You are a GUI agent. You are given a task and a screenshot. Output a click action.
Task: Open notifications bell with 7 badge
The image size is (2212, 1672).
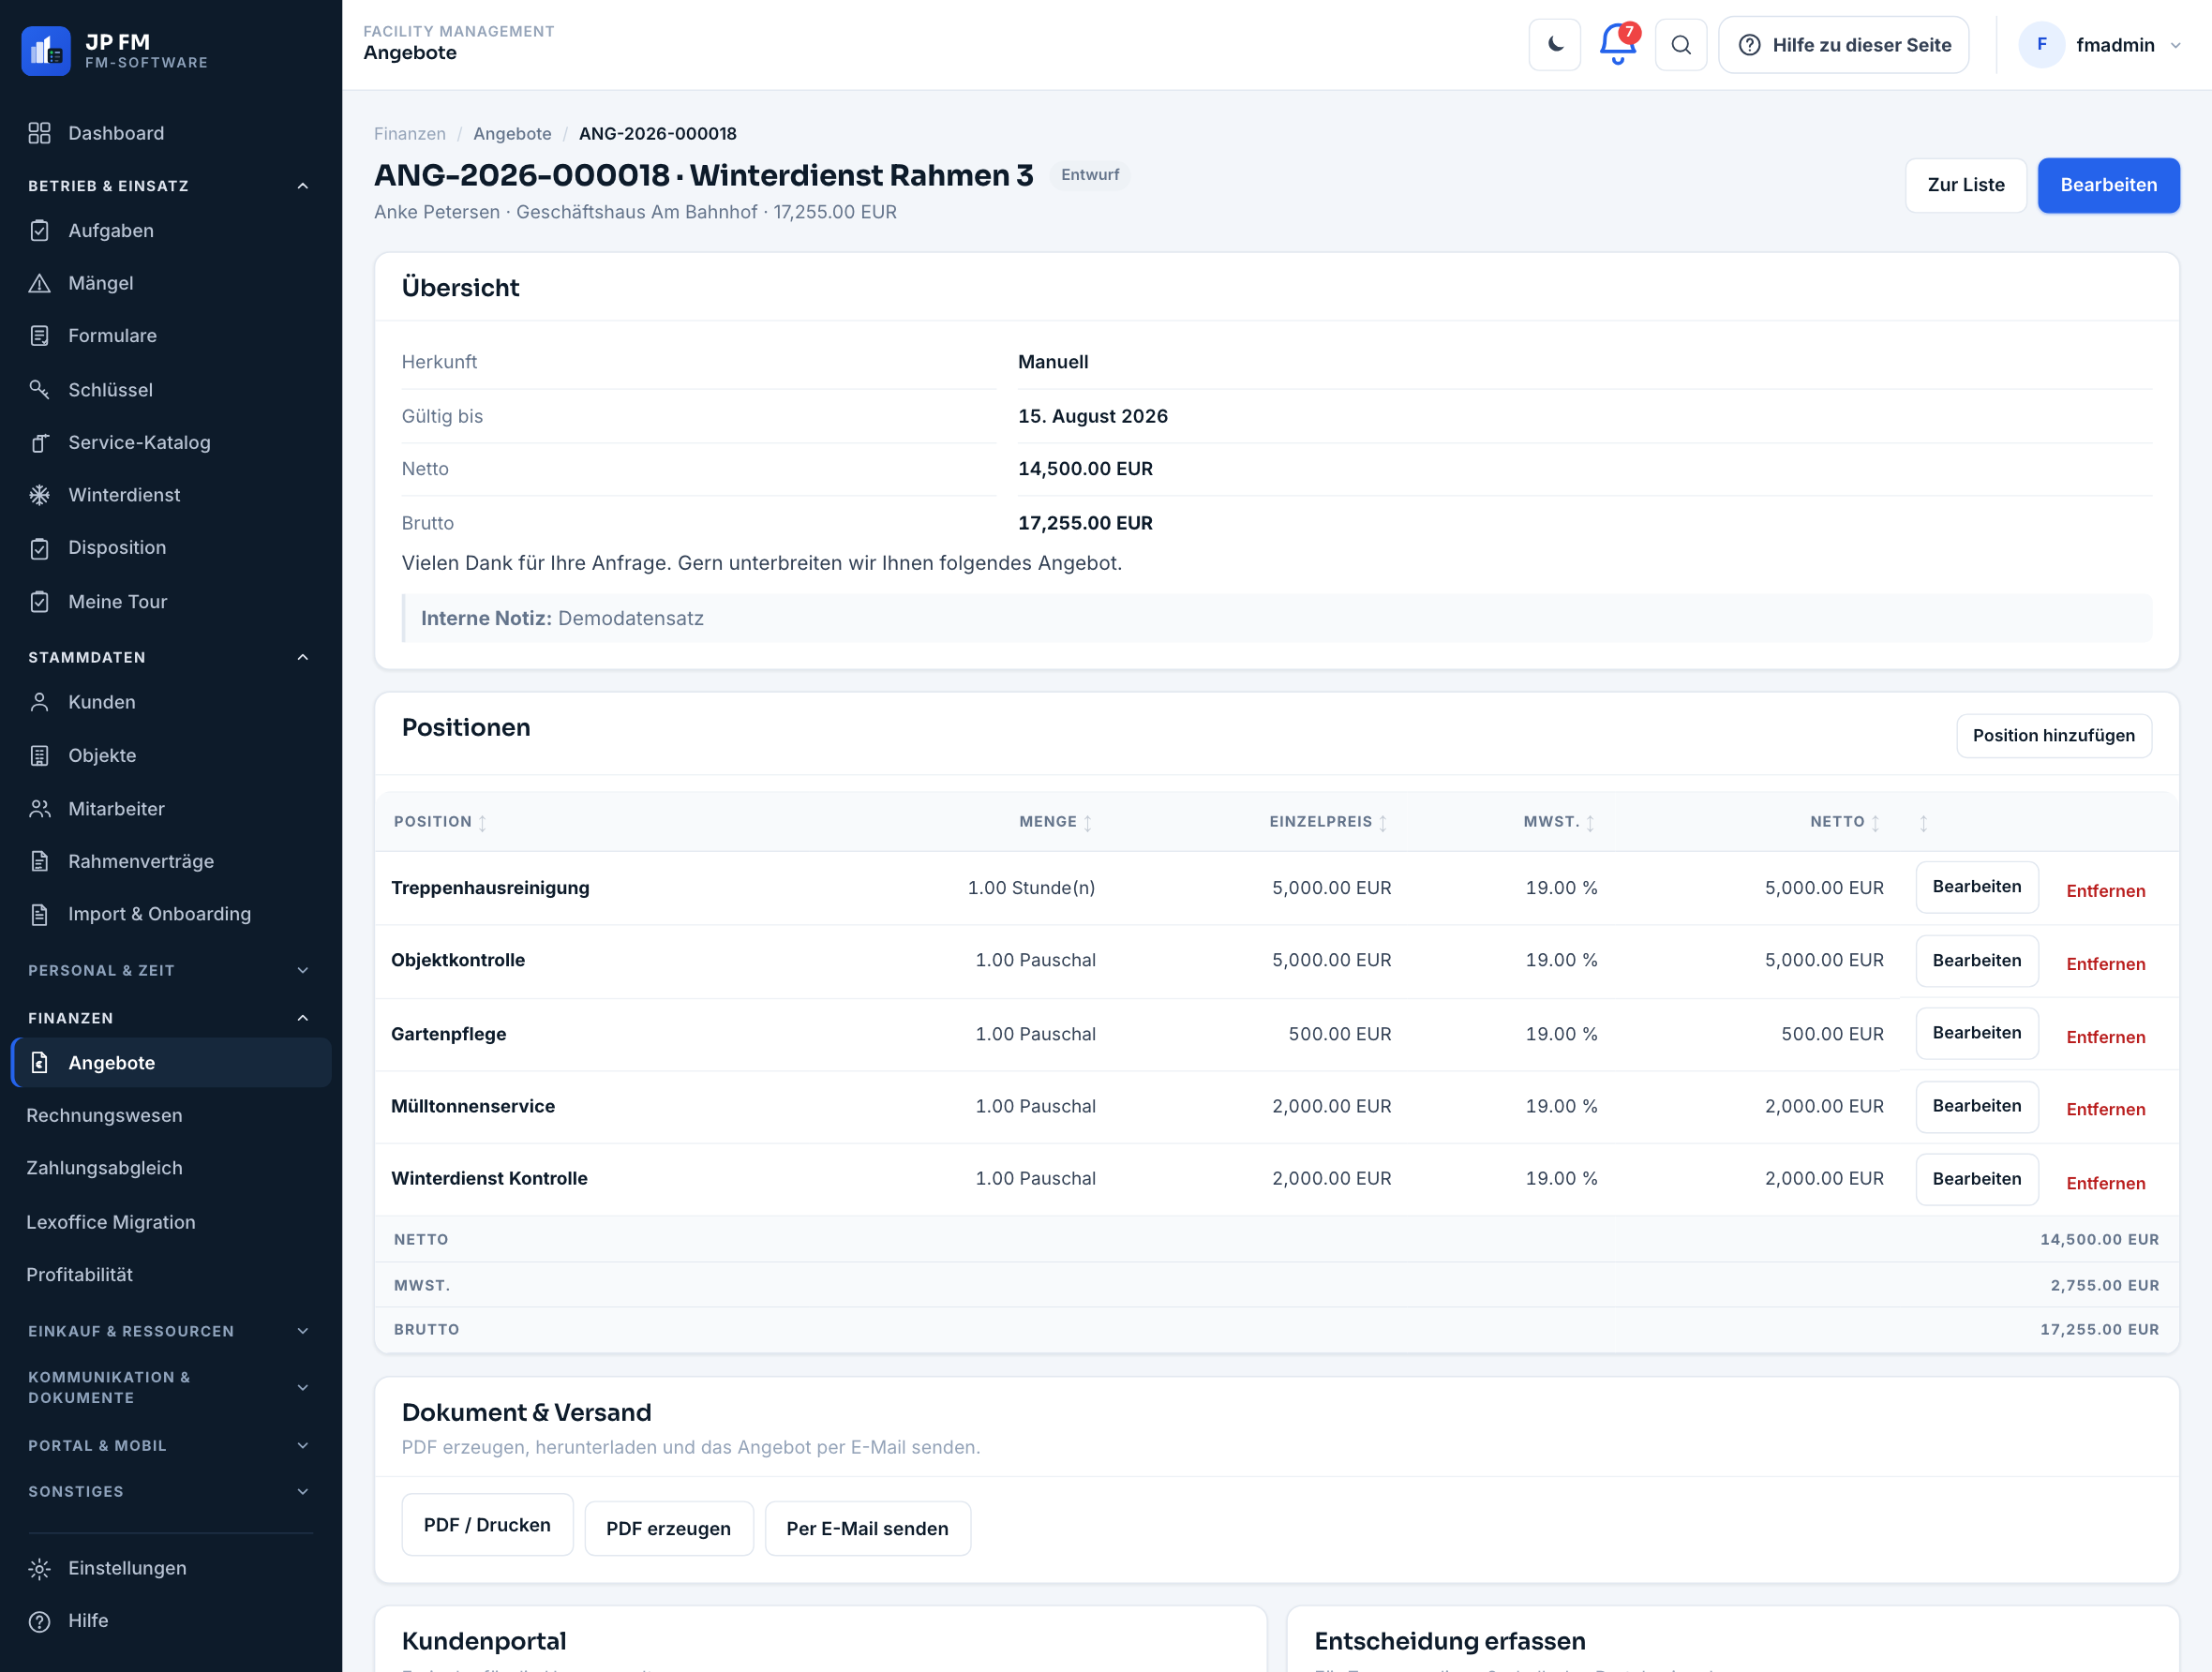pyautogui.click(x=1618, y=45)
